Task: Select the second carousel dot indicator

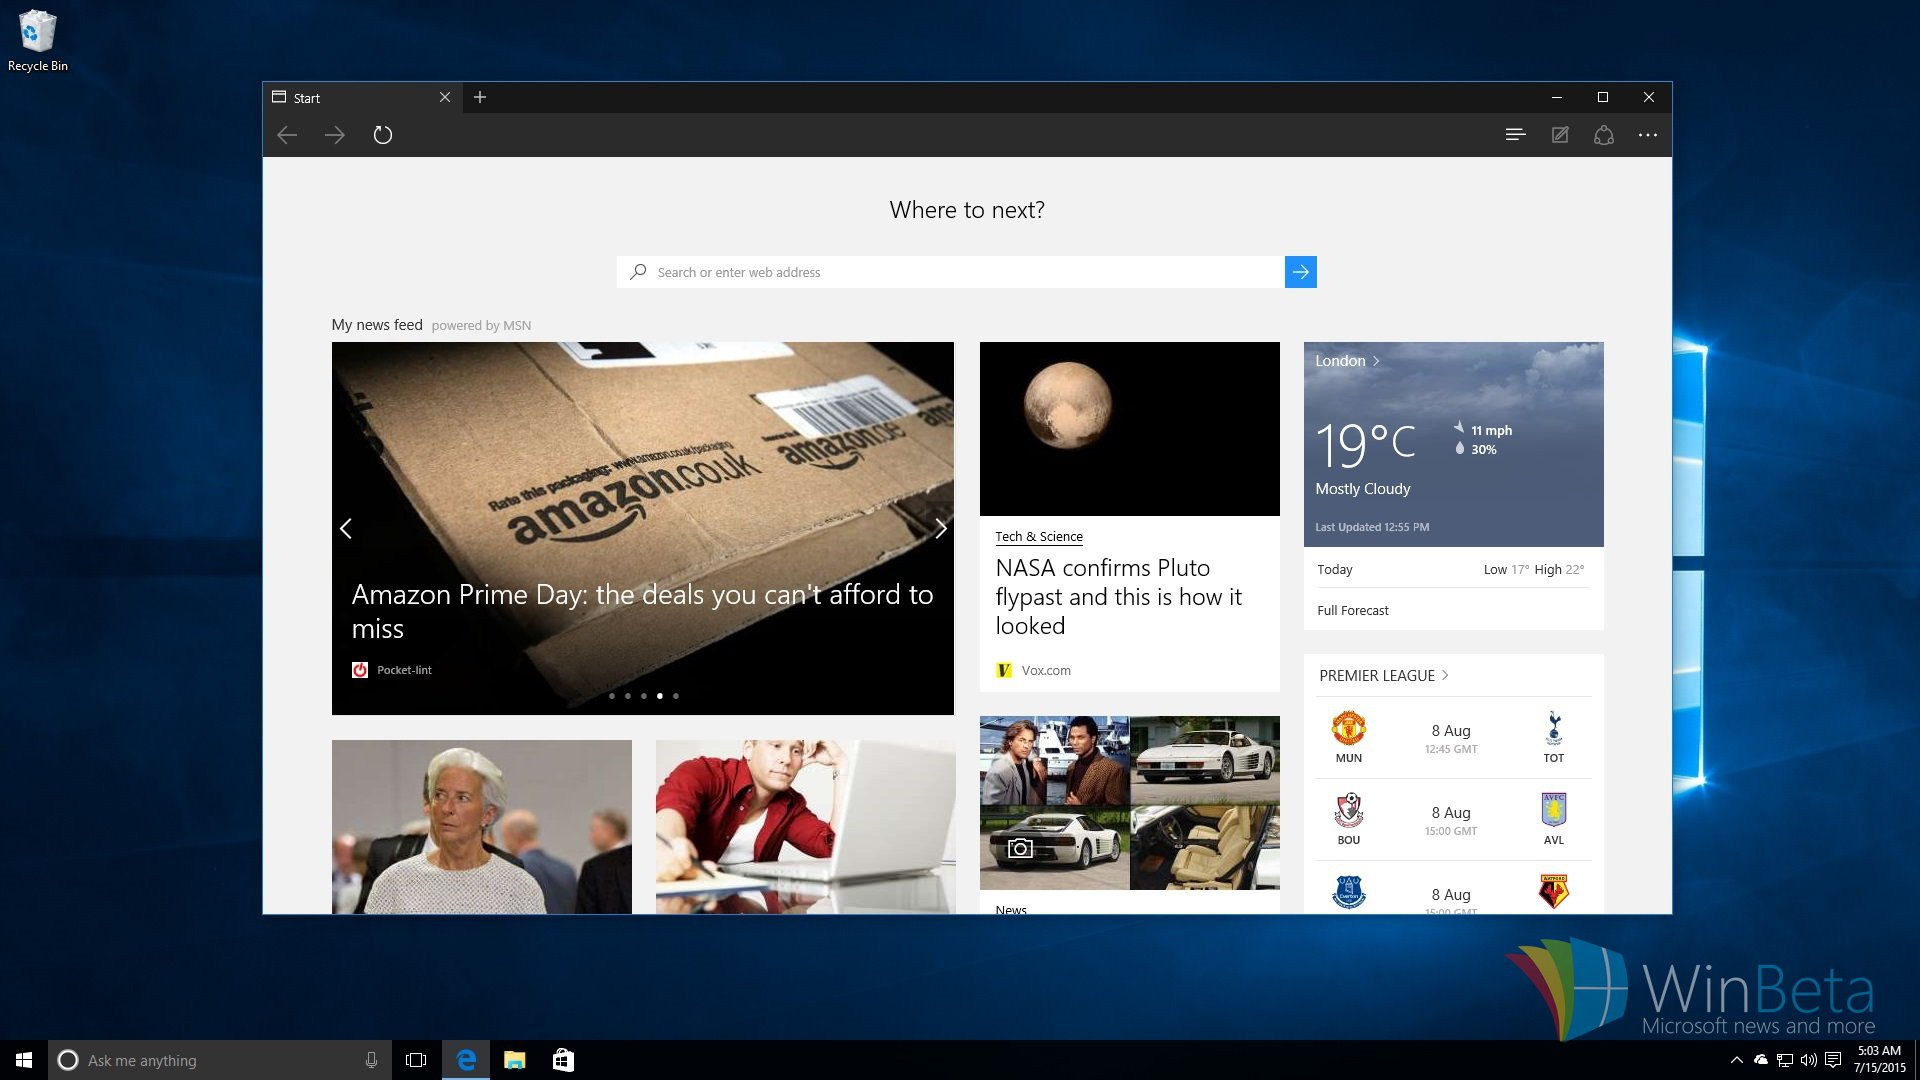Action: point(628,696)
